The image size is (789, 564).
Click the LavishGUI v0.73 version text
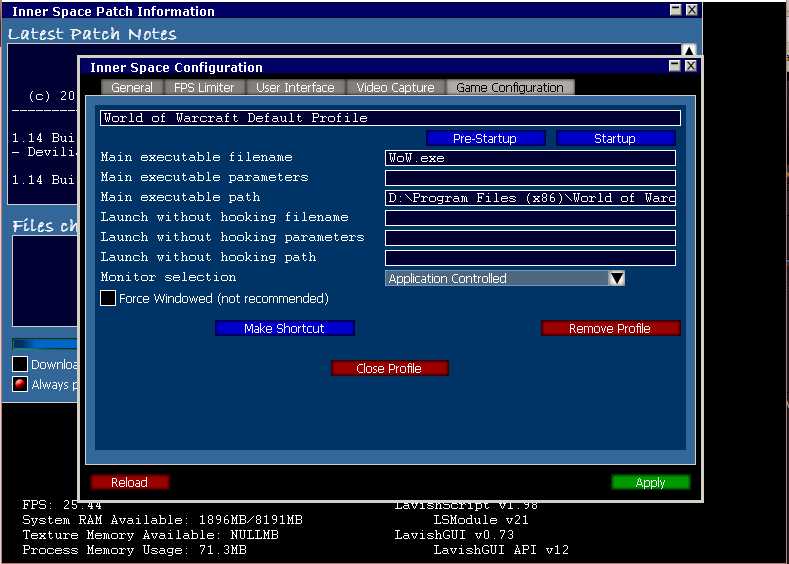[454, 534]
